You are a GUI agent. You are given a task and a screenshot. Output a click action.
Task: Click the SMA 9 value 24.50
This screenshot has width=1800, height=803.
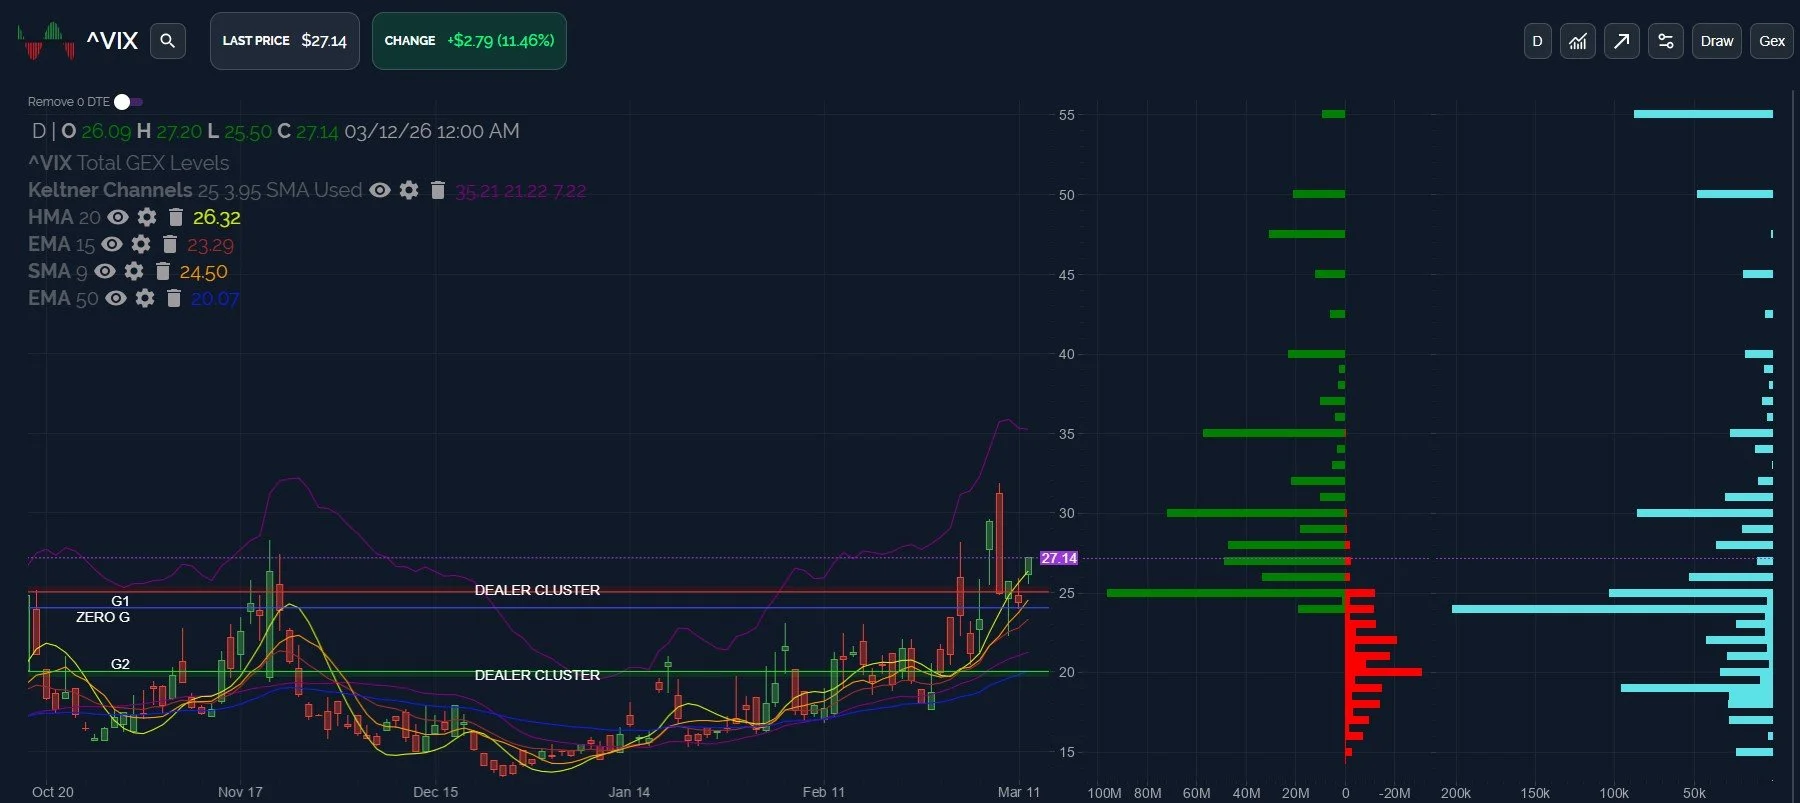(203, 272)
